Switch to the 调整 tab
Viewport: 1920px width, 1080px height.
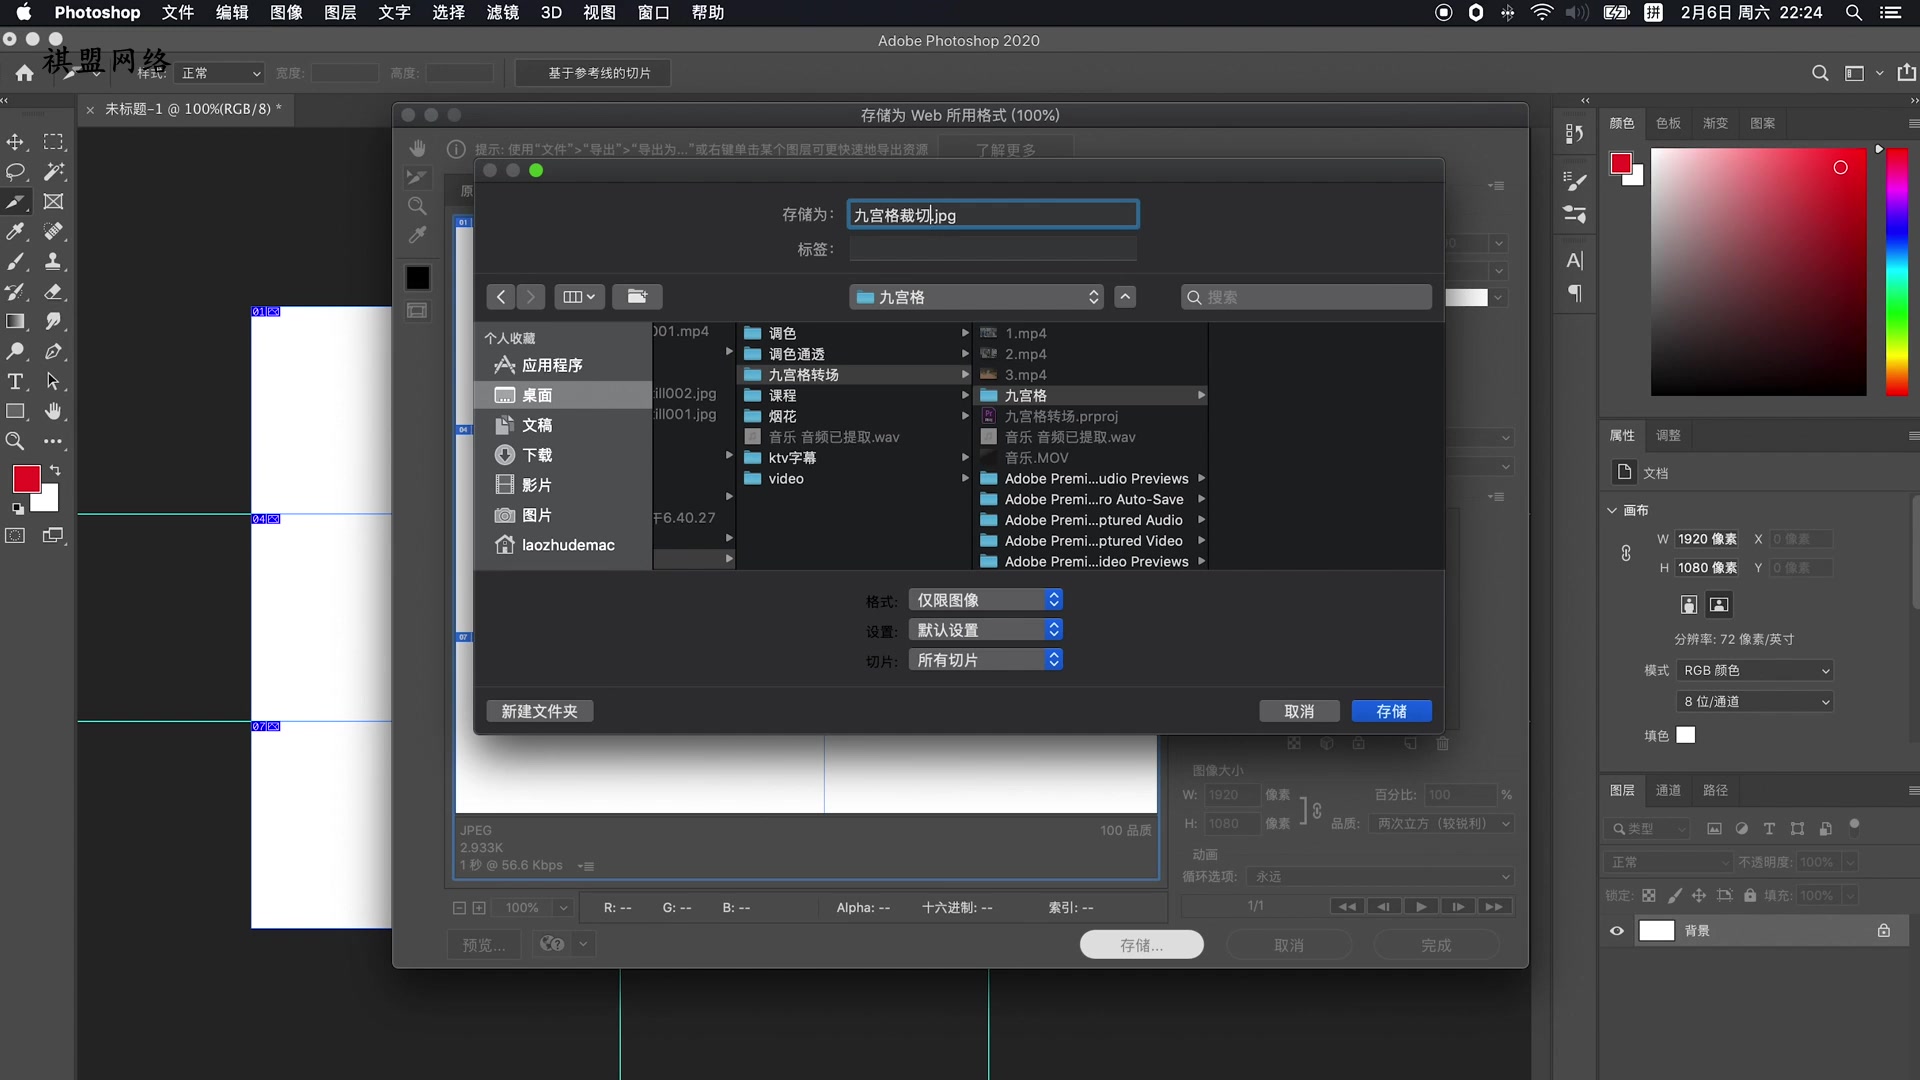(1668, 436)
